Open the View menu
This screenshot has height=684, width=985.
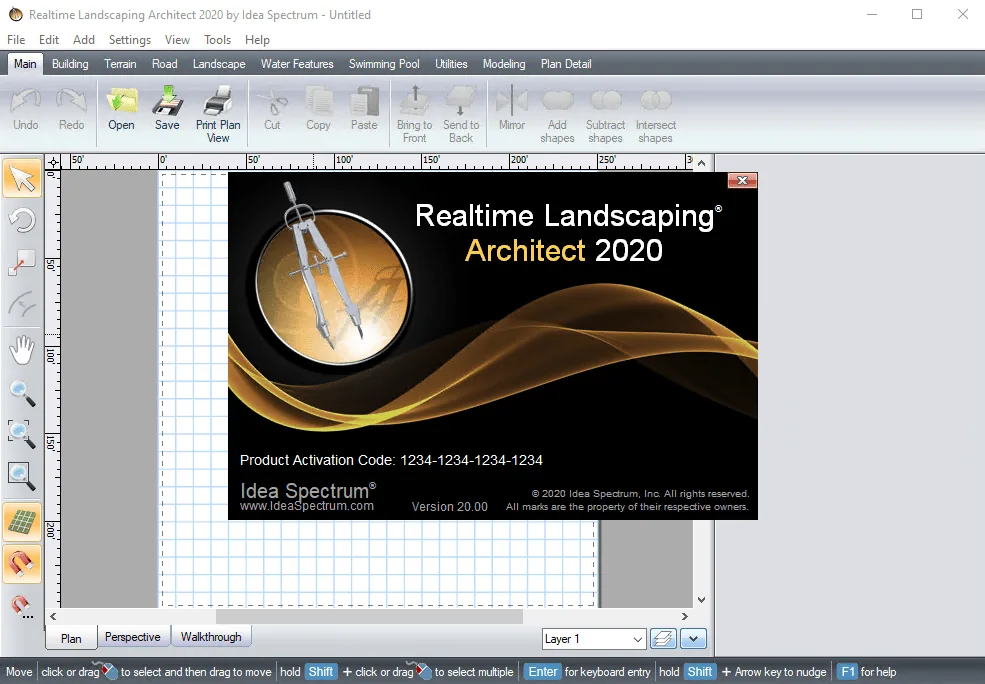click(x=177, y=40)
